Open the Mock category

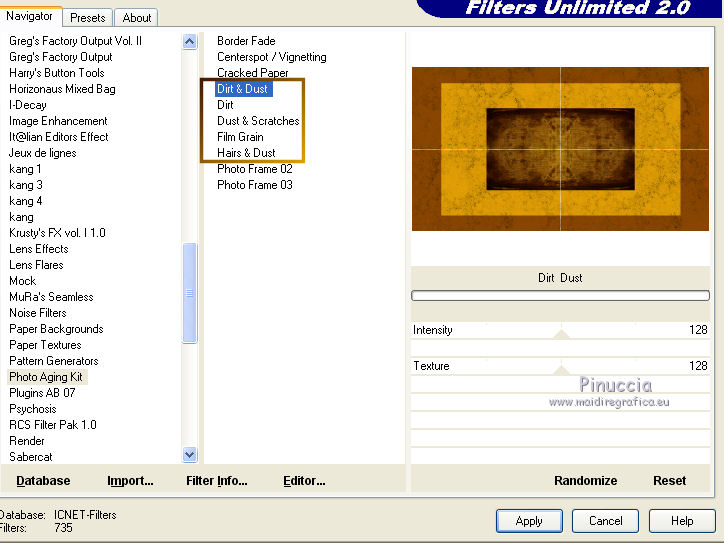(x=23, y=281)
